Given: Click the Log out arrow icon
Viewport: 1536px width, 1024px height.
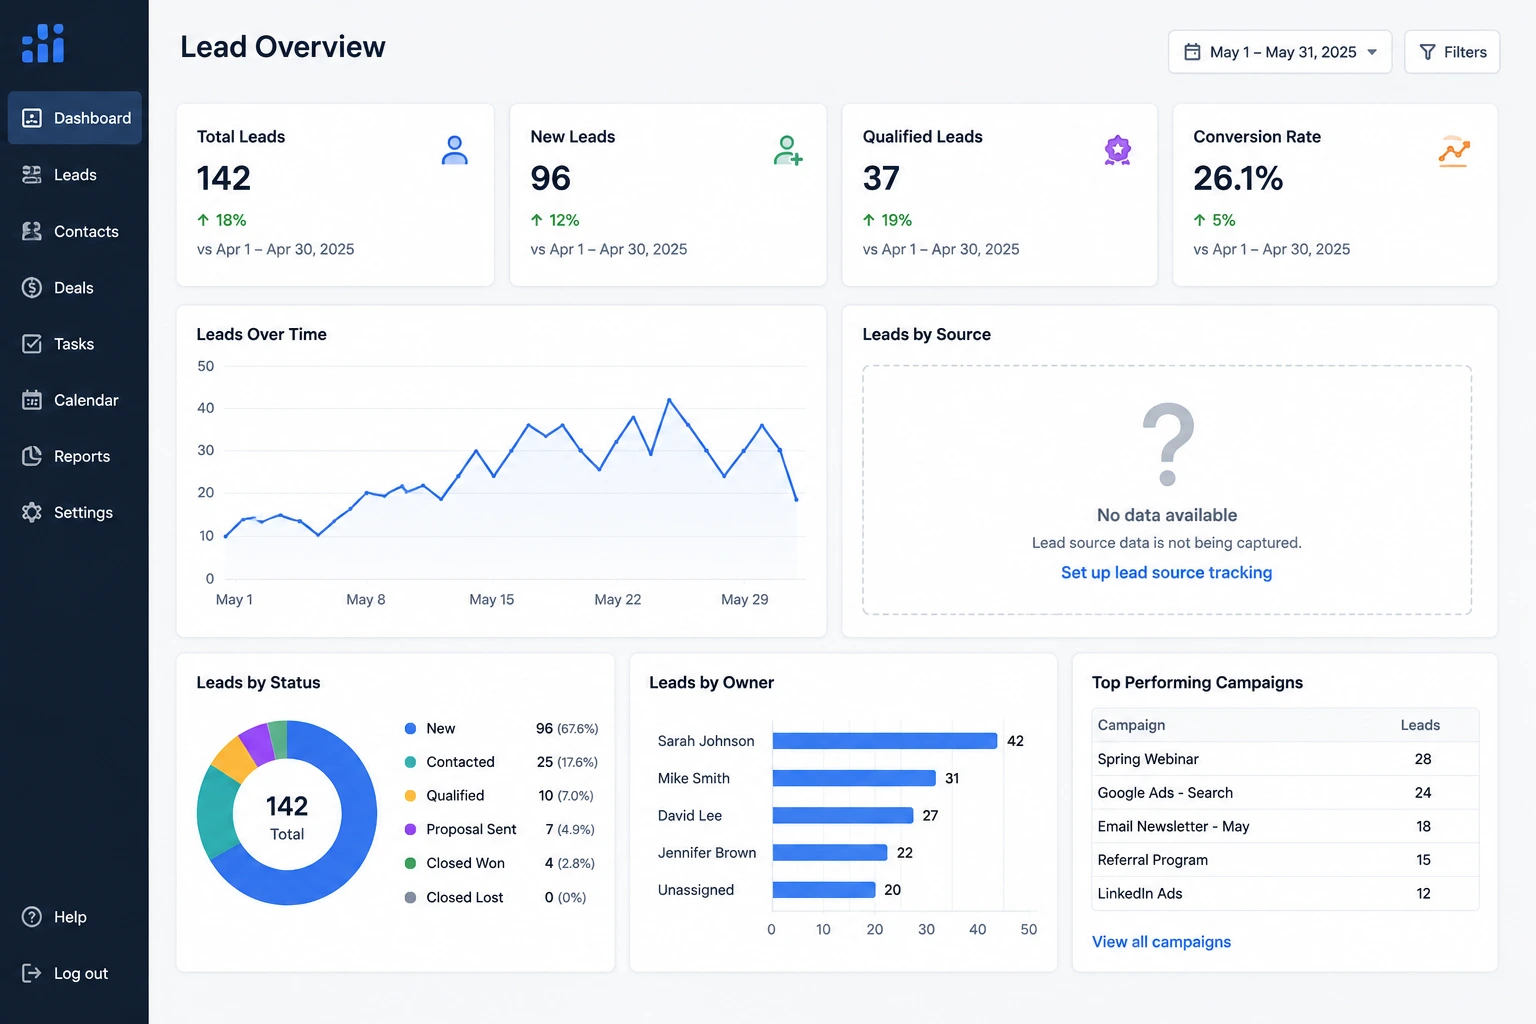Looking at the screenshot, I should pos(32,973).
